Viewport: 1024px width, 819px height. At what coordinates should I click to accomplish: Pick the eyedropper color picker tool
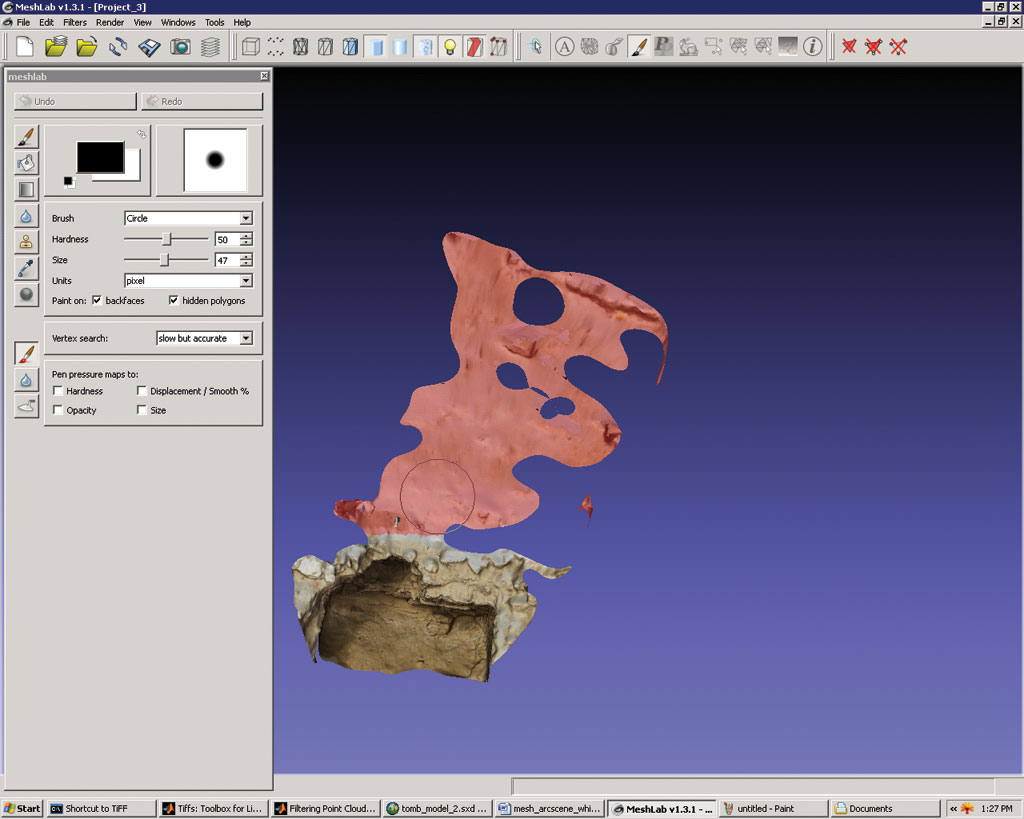(26, 268)
